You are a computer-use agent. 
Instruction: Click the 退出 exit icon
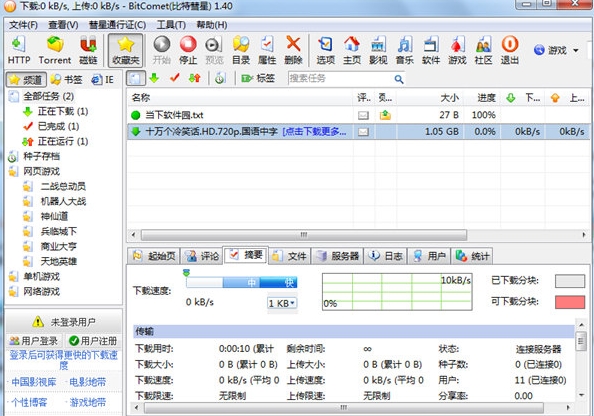(510, 50)
